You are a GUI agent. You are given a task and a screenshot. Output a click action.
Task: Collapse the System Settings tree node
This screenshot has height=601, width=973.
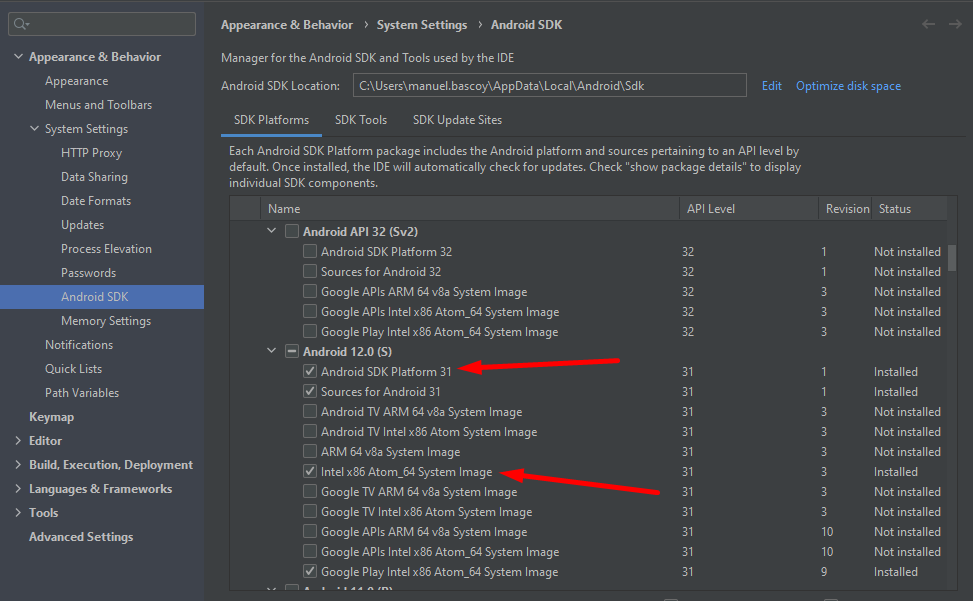point(34,129)
